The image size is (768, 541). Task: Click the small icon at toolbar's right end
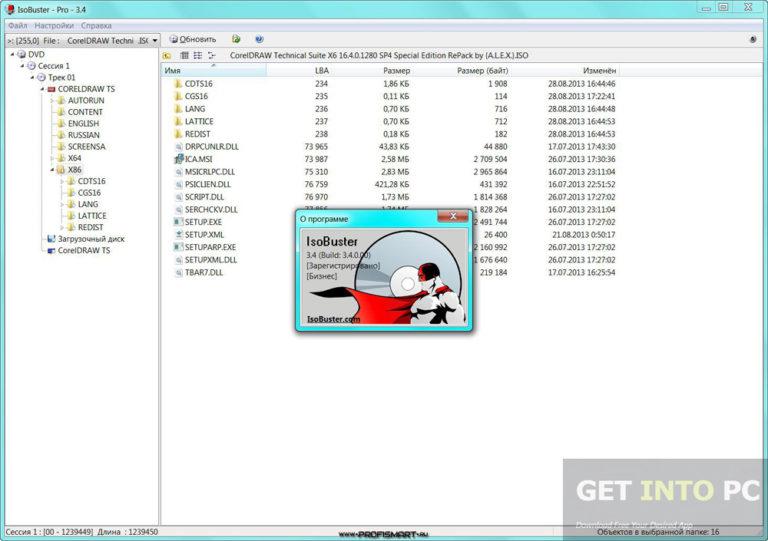click(753, 39)
